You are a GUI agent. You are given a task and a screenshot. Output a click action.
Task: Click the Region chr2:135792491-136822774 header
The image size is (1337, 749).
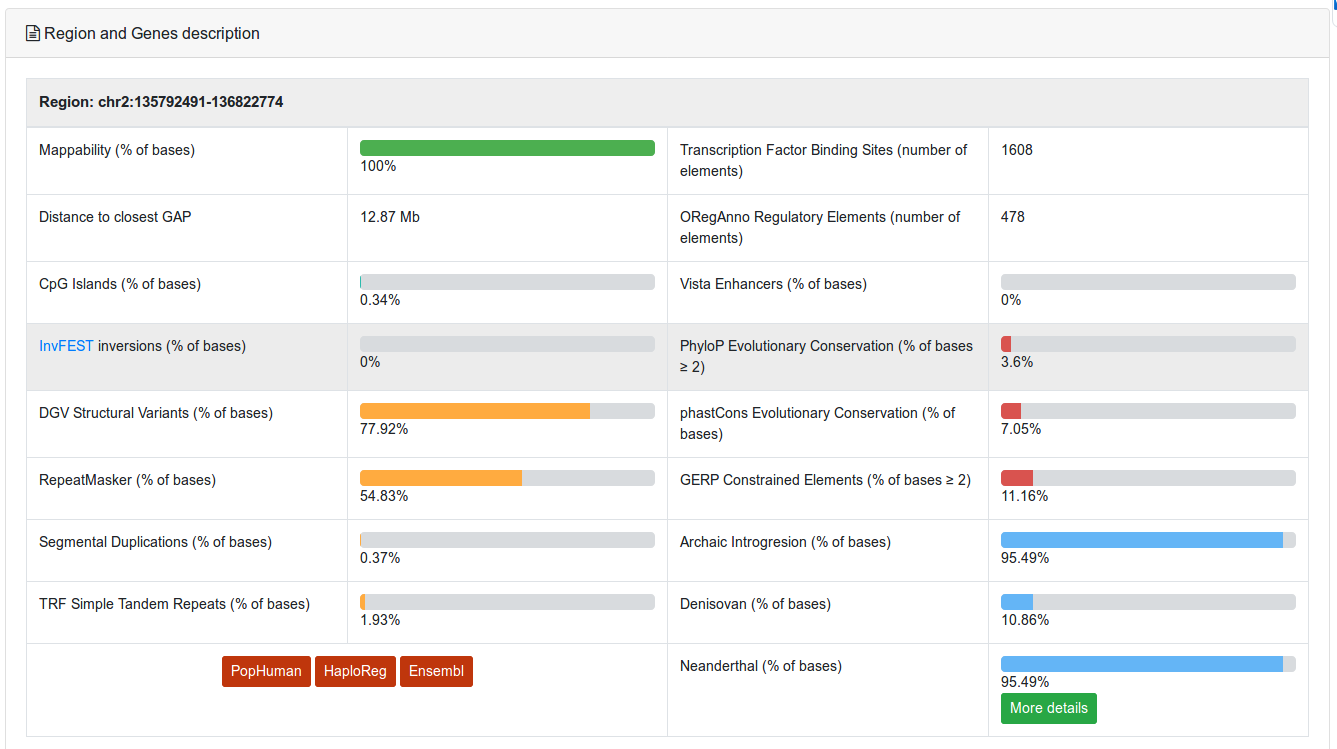[x=161, y=102]
